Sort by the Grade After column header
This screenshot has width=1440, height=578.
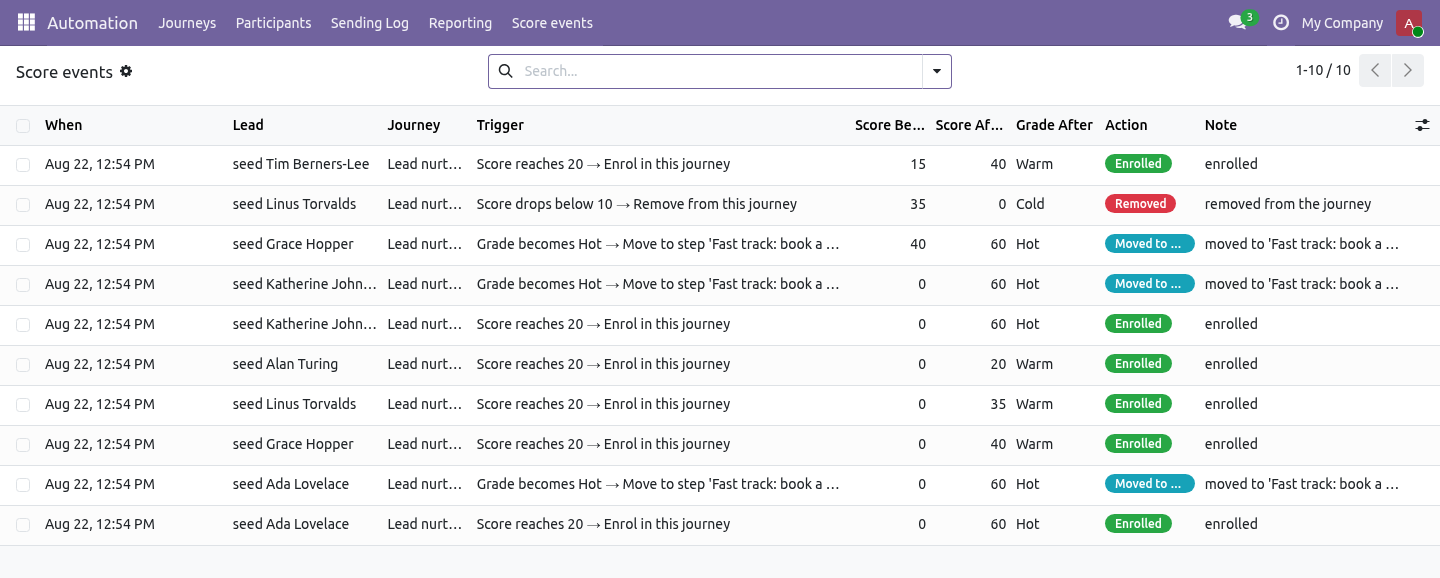point(1054,125)
